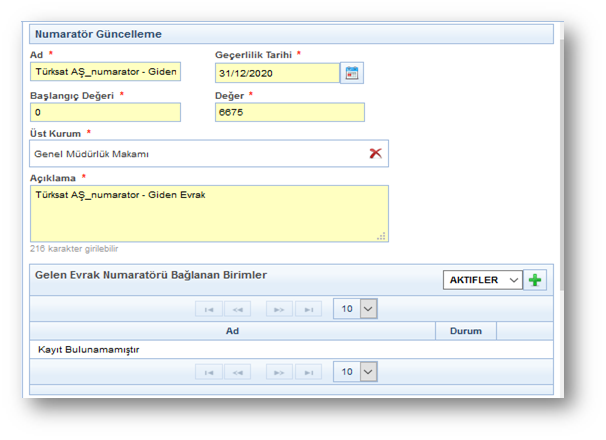Click into the Ad name field
The image size is (606, 440).
105,73
